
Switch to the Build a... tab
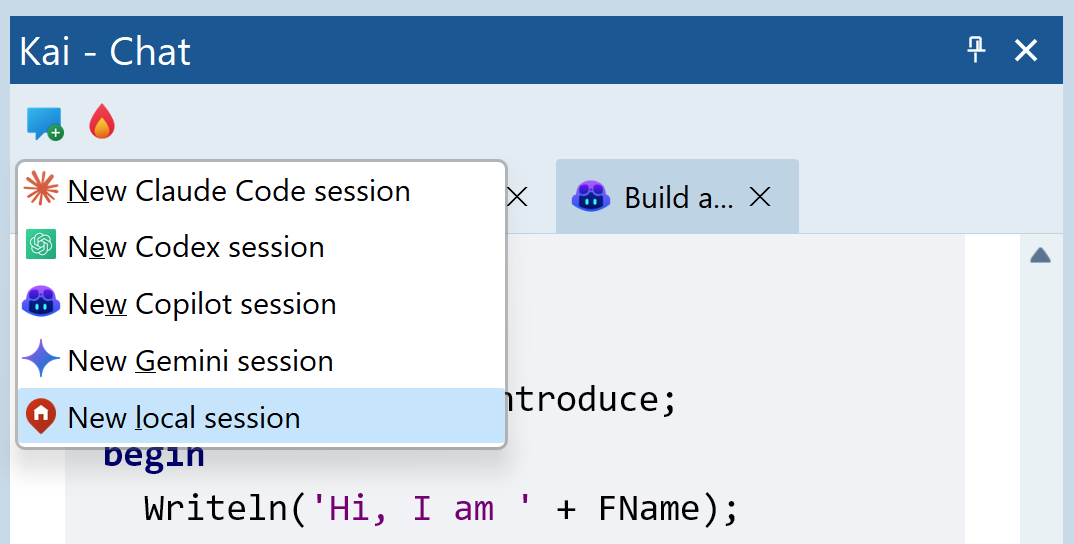coord(678,197)
